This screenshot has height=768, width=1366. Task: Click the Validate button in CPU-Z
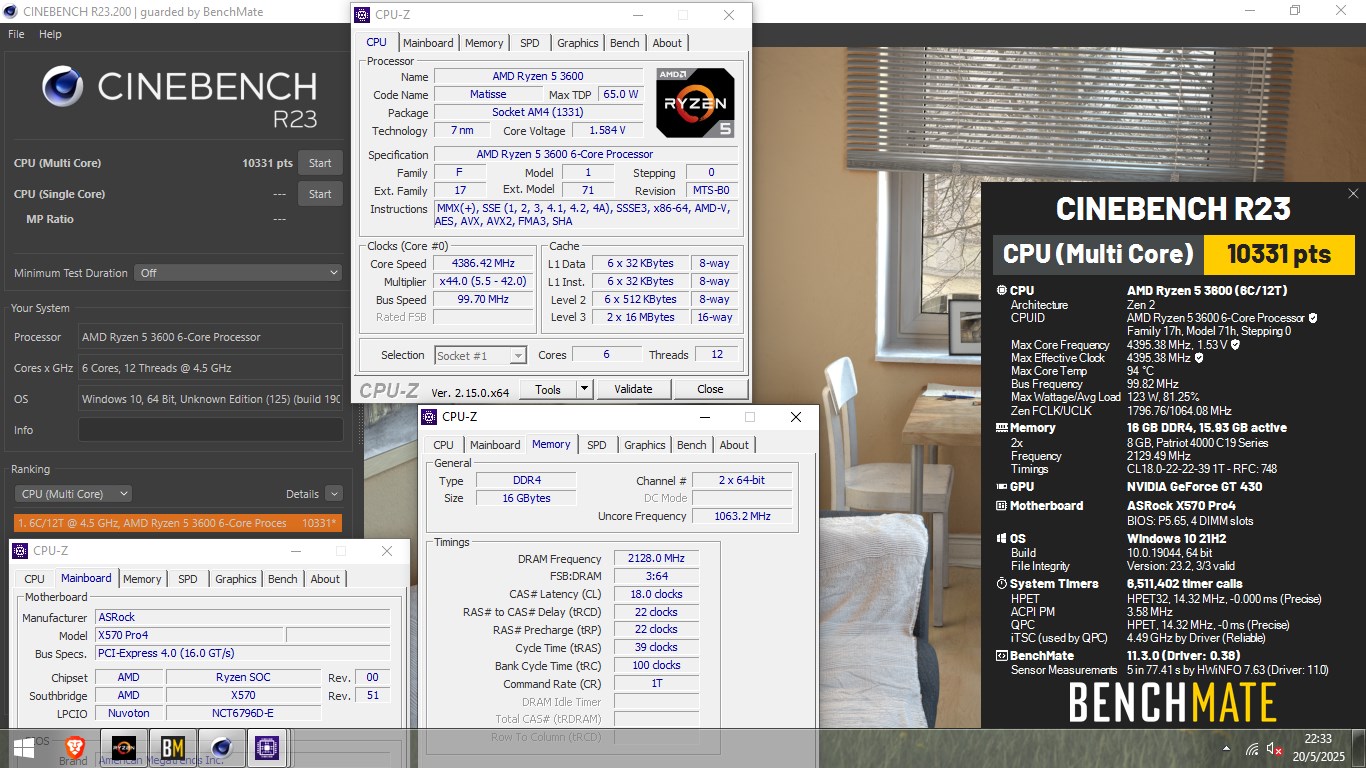pos(633,389)
